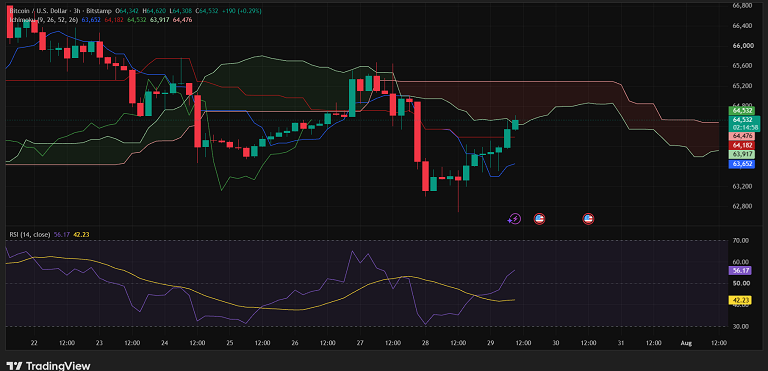Click the change value +190 (+0.29%)
The height and width of the screenshot is (371, 768).
(241, 11)
